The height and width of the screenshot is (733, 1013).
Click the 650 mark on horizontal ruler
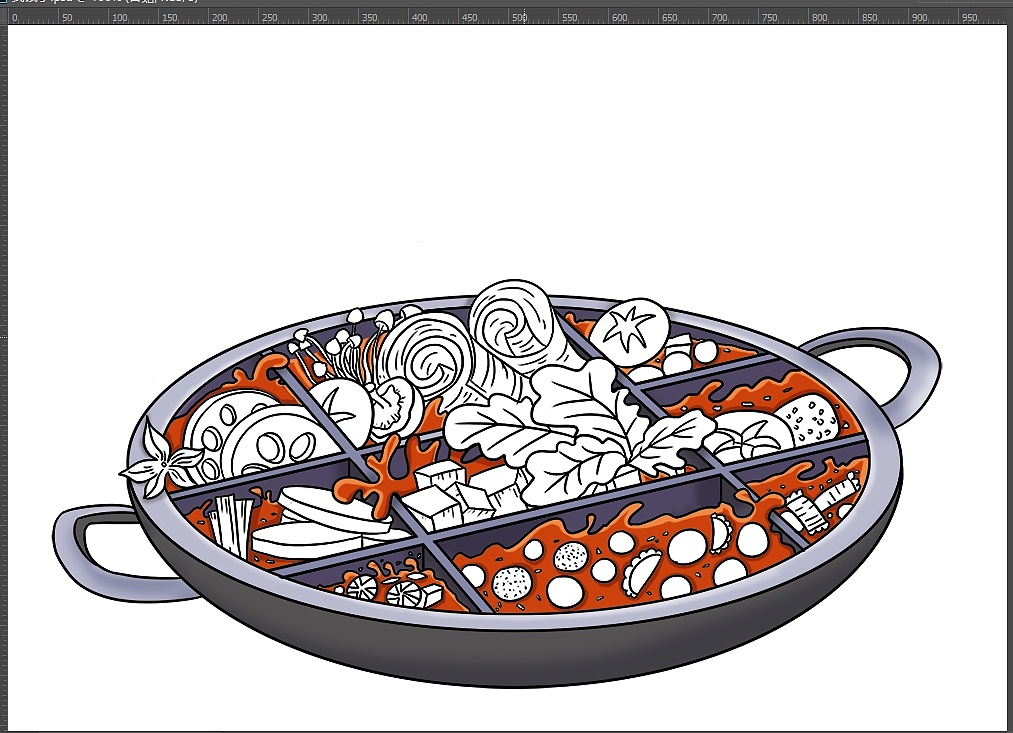(x=669, y=18)
